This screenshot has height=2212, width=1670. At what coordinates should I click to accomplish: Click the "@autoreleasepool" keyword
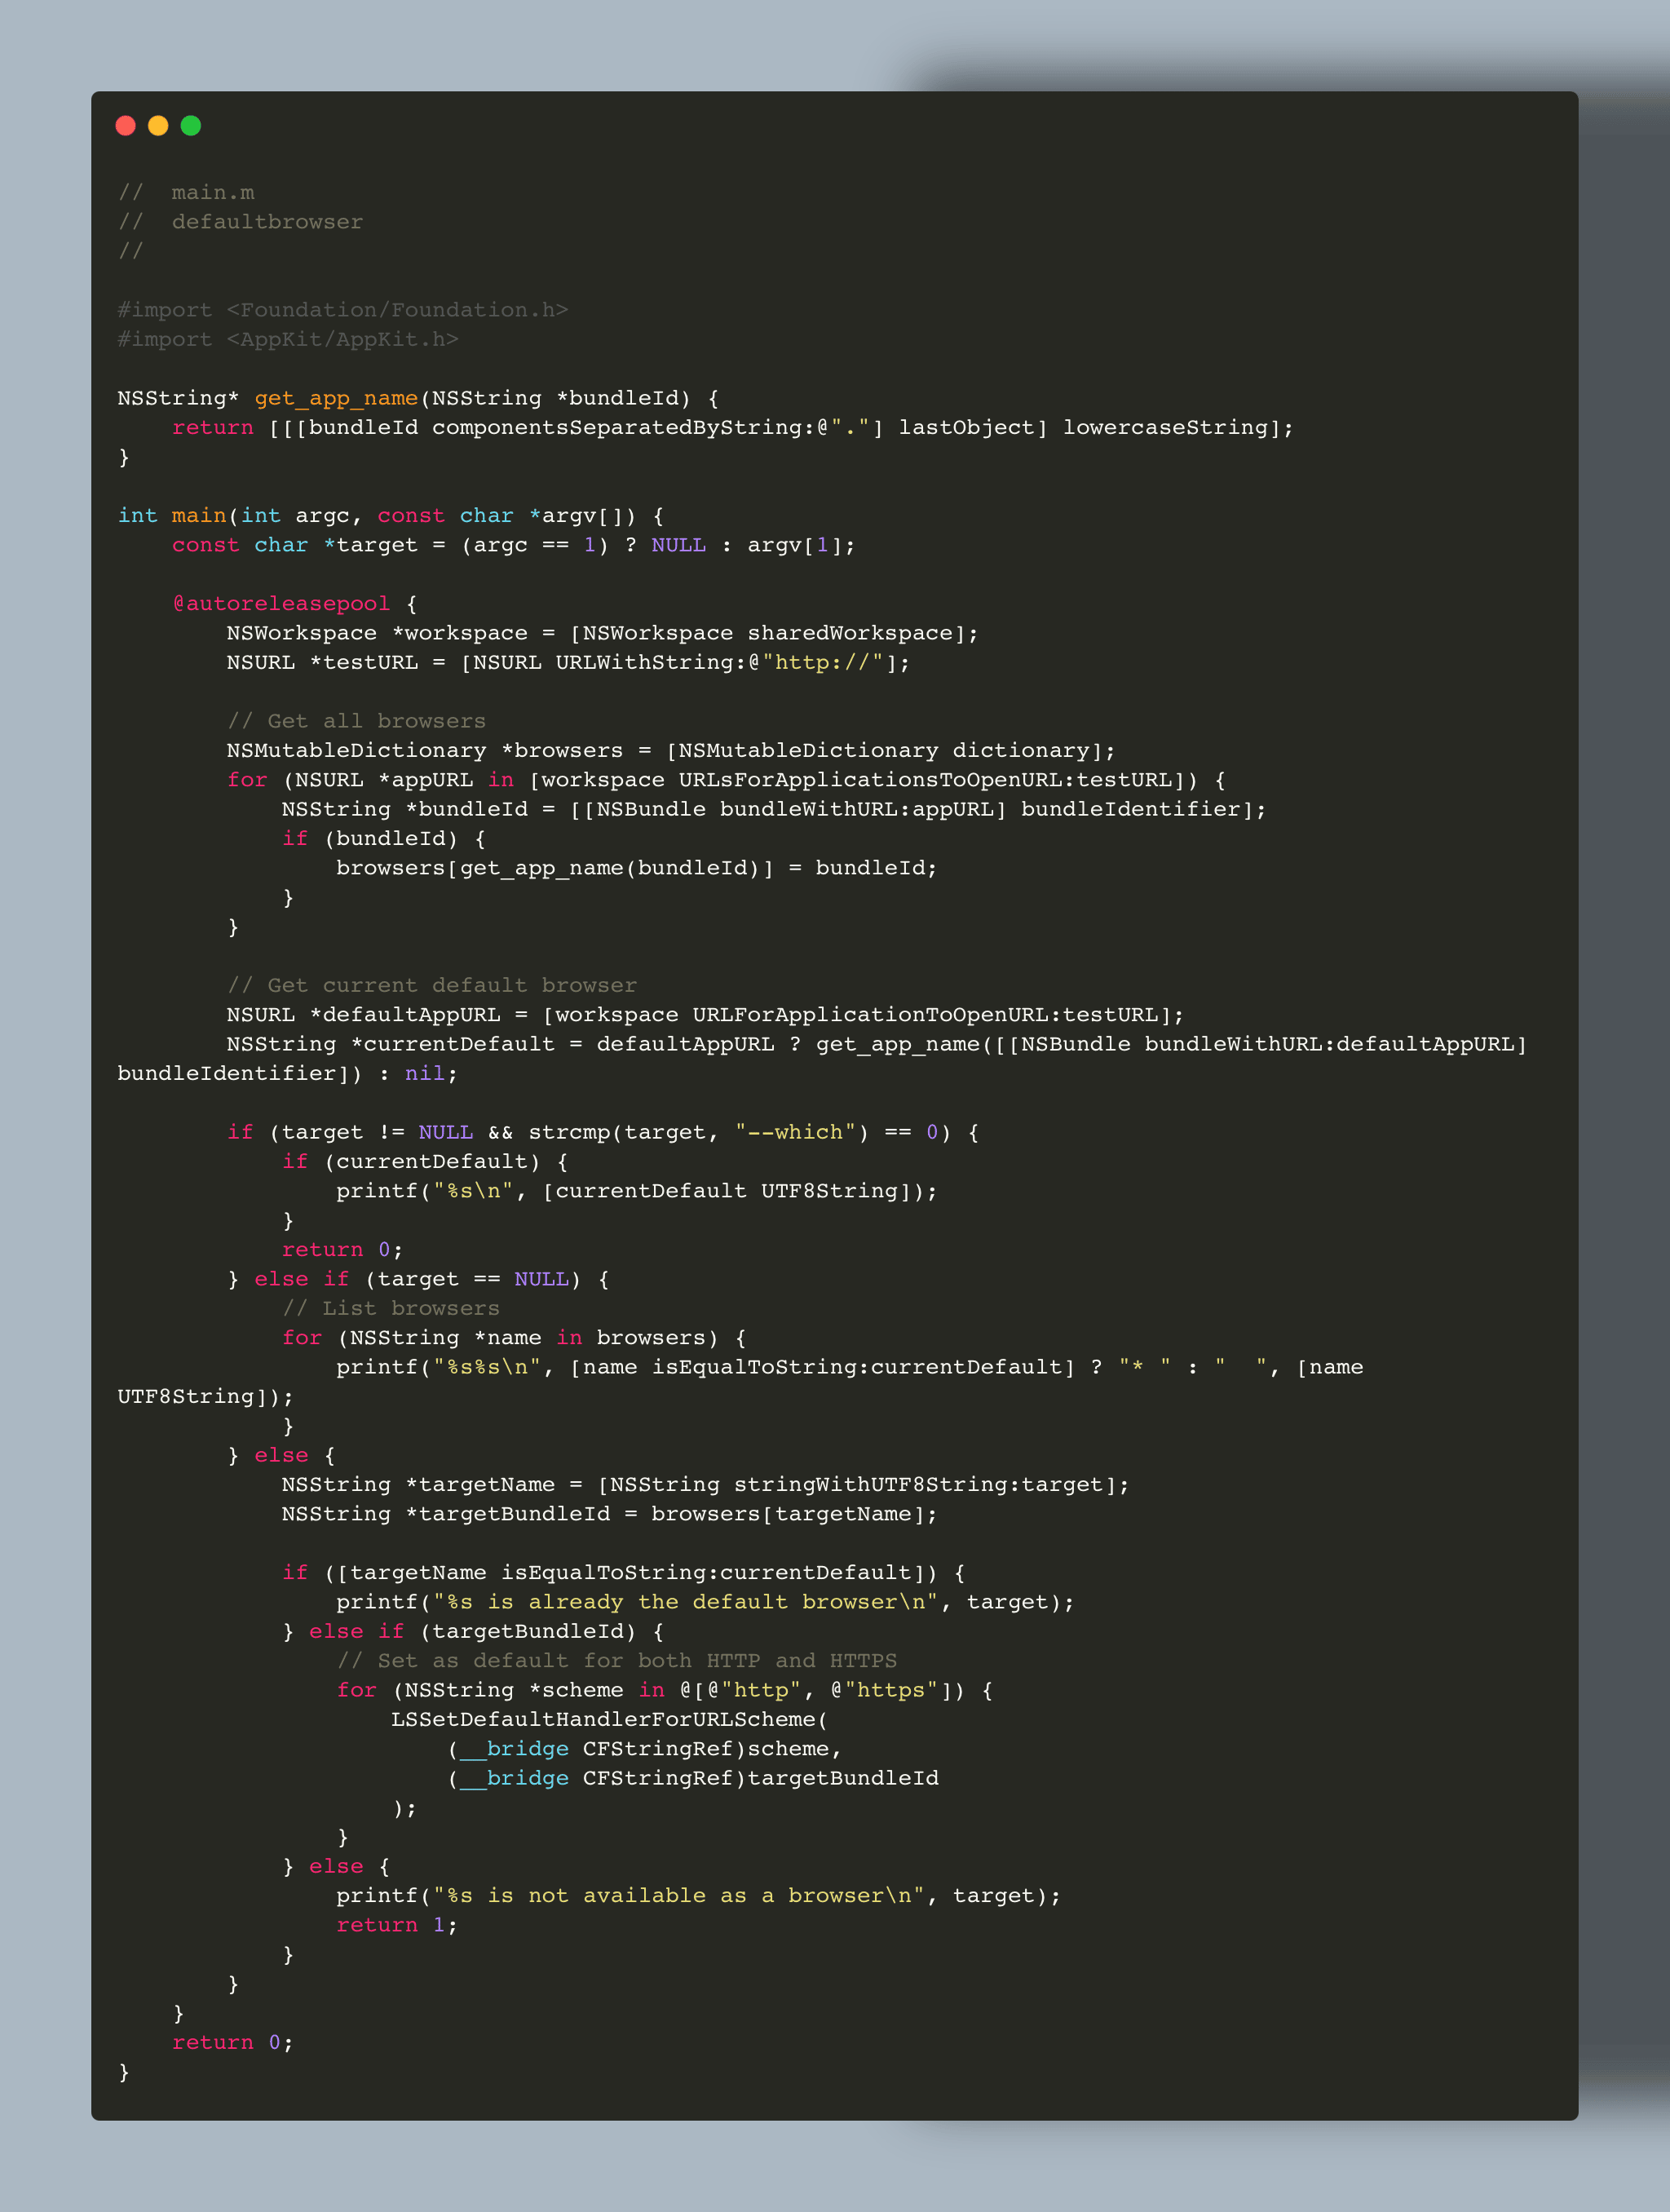pyautogui.click(x=281, y=604)
